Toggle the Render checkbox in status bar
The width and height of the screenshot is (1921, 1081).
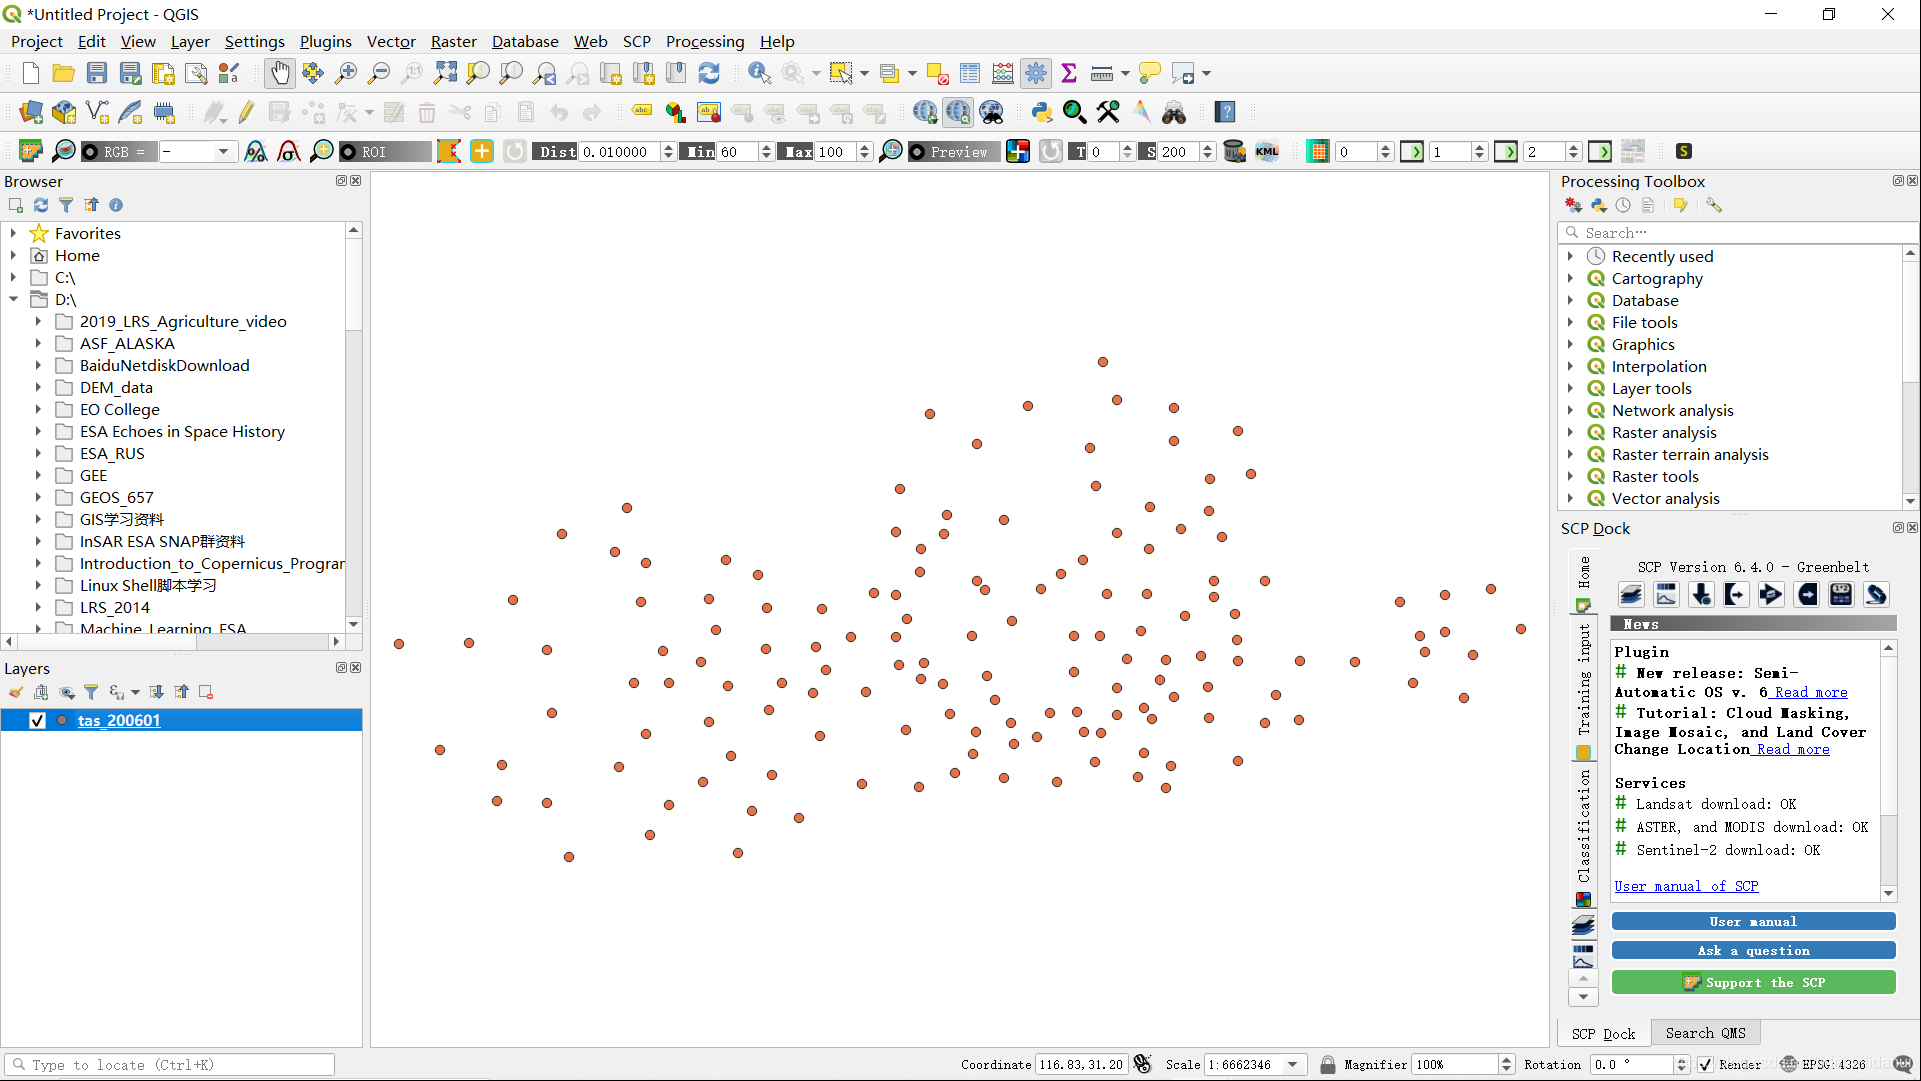pos(1706,1065)
